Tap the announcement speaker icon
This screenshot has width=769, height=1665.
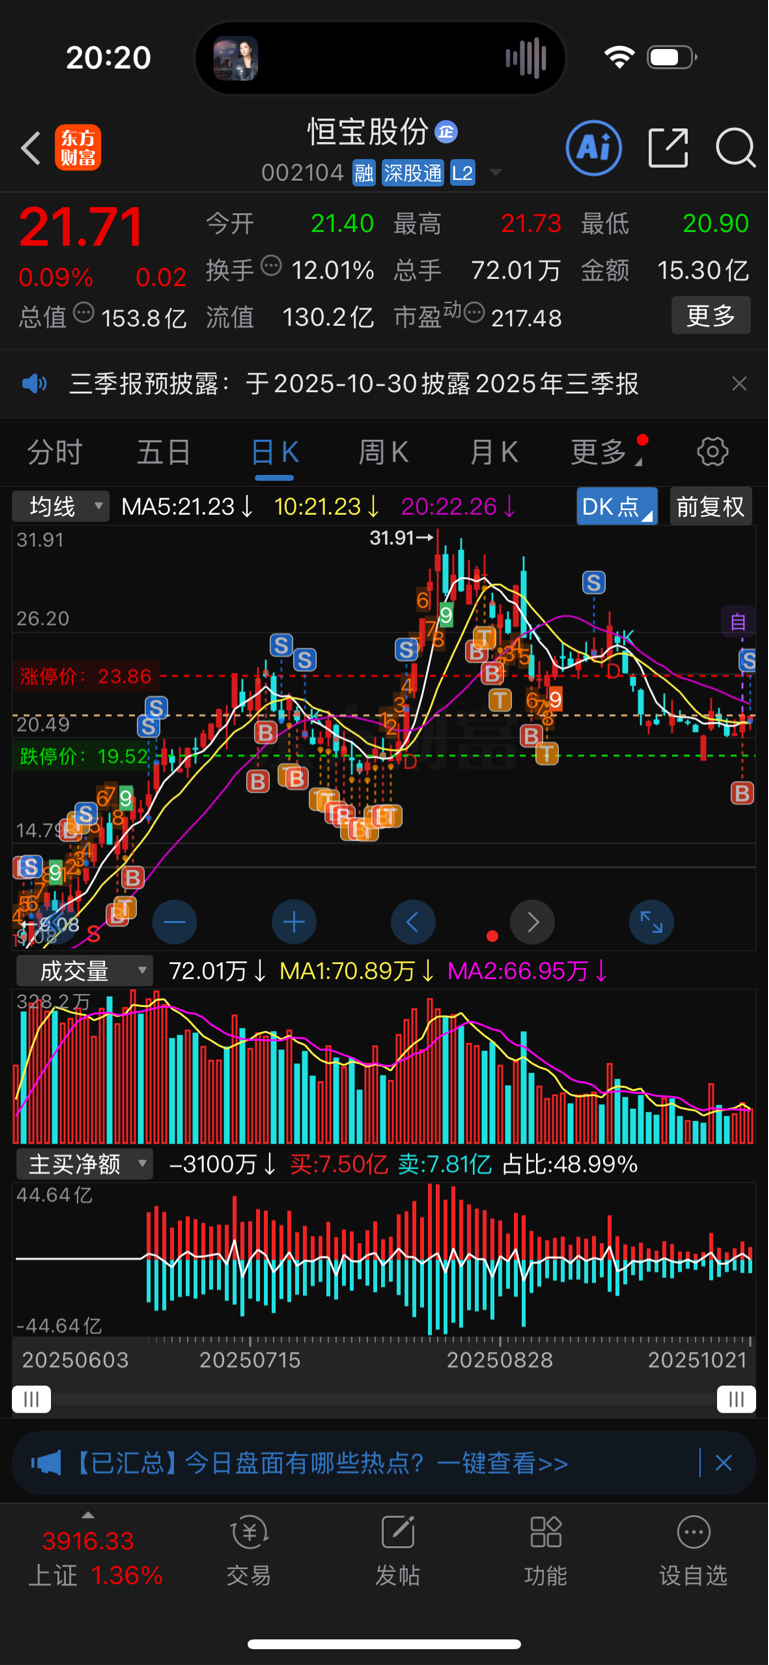click(35, 384)
